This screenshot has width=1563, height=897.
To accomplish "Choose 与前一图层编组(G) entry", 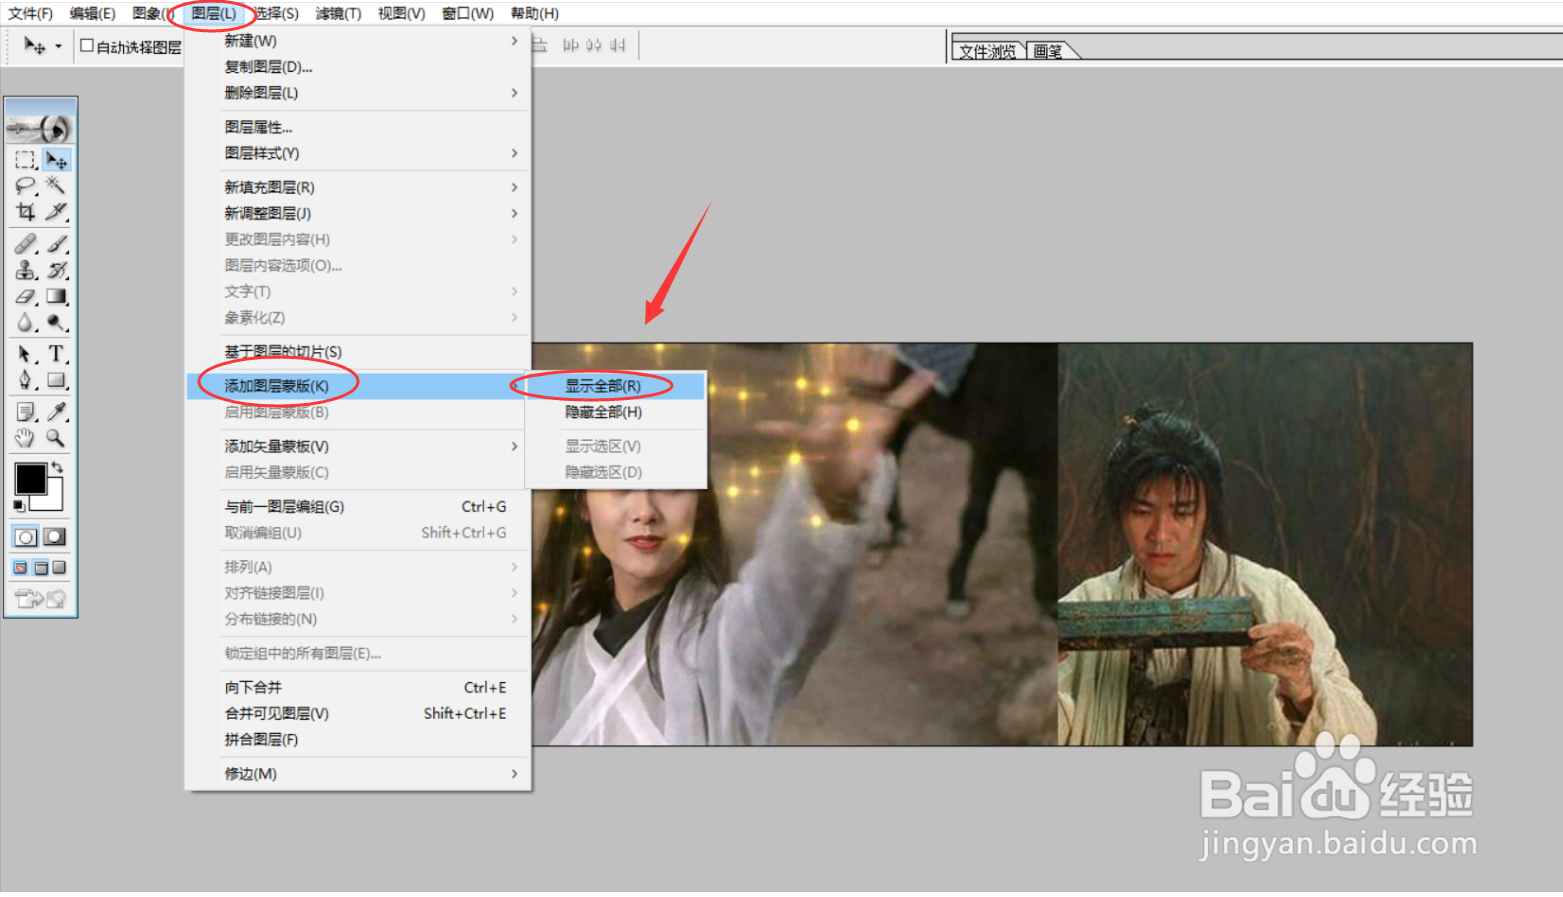I will [x=358, y=507].
